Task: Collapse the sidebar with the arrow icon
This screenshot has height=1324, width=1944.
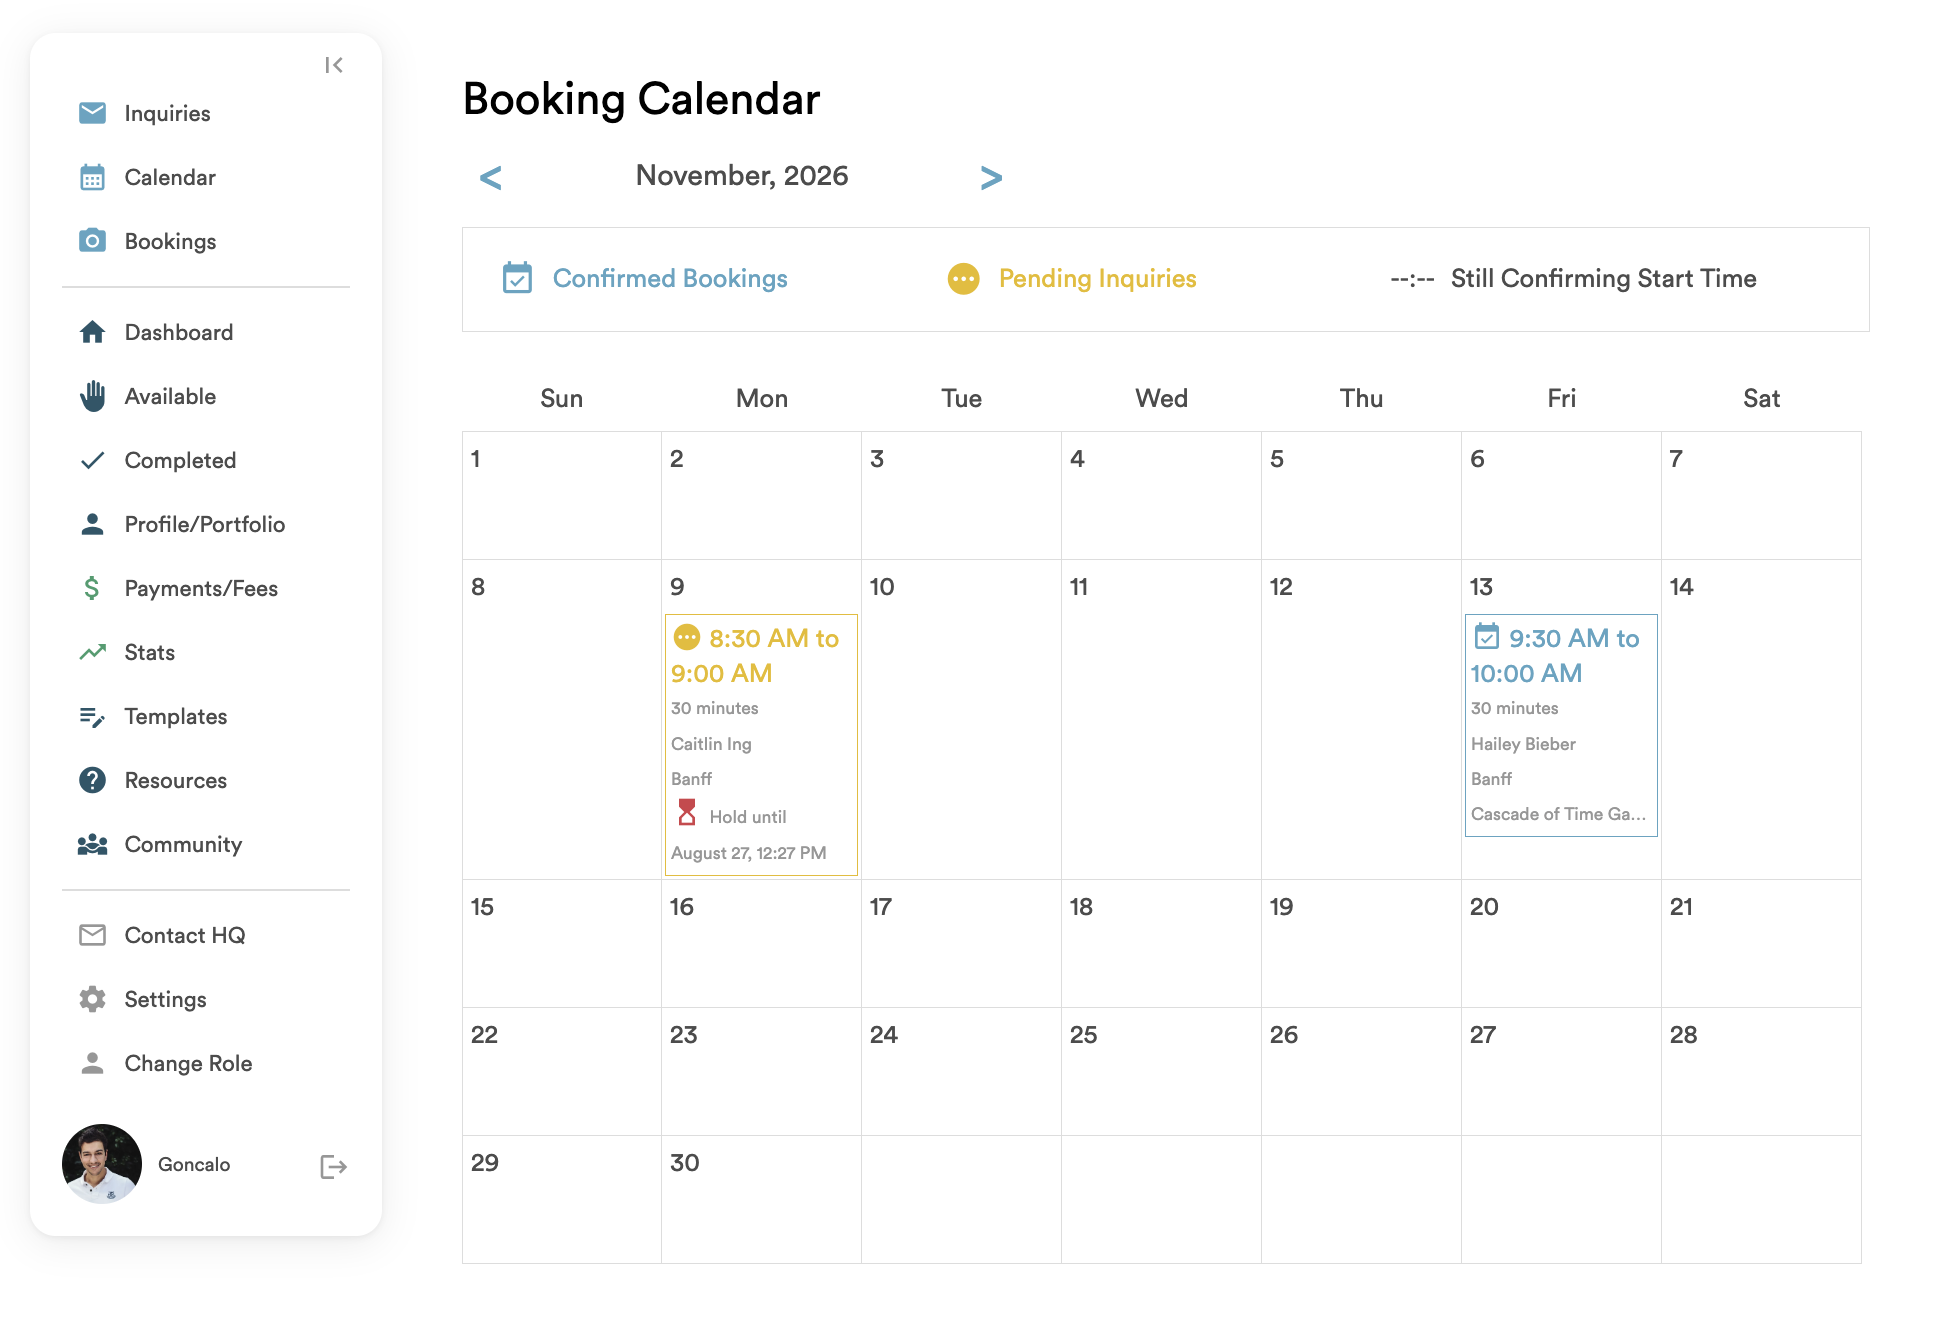Action: point(334,65)
